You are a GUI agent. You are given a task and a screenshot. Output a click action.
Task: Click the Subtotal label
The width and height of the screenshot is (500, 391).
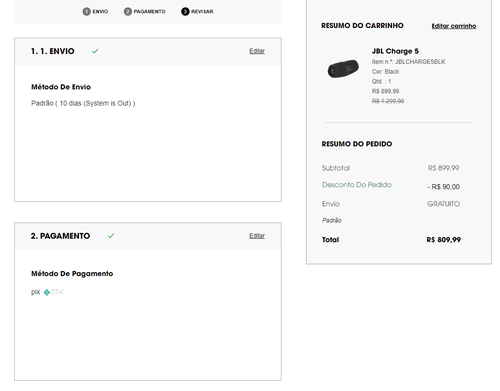point(336,168)
